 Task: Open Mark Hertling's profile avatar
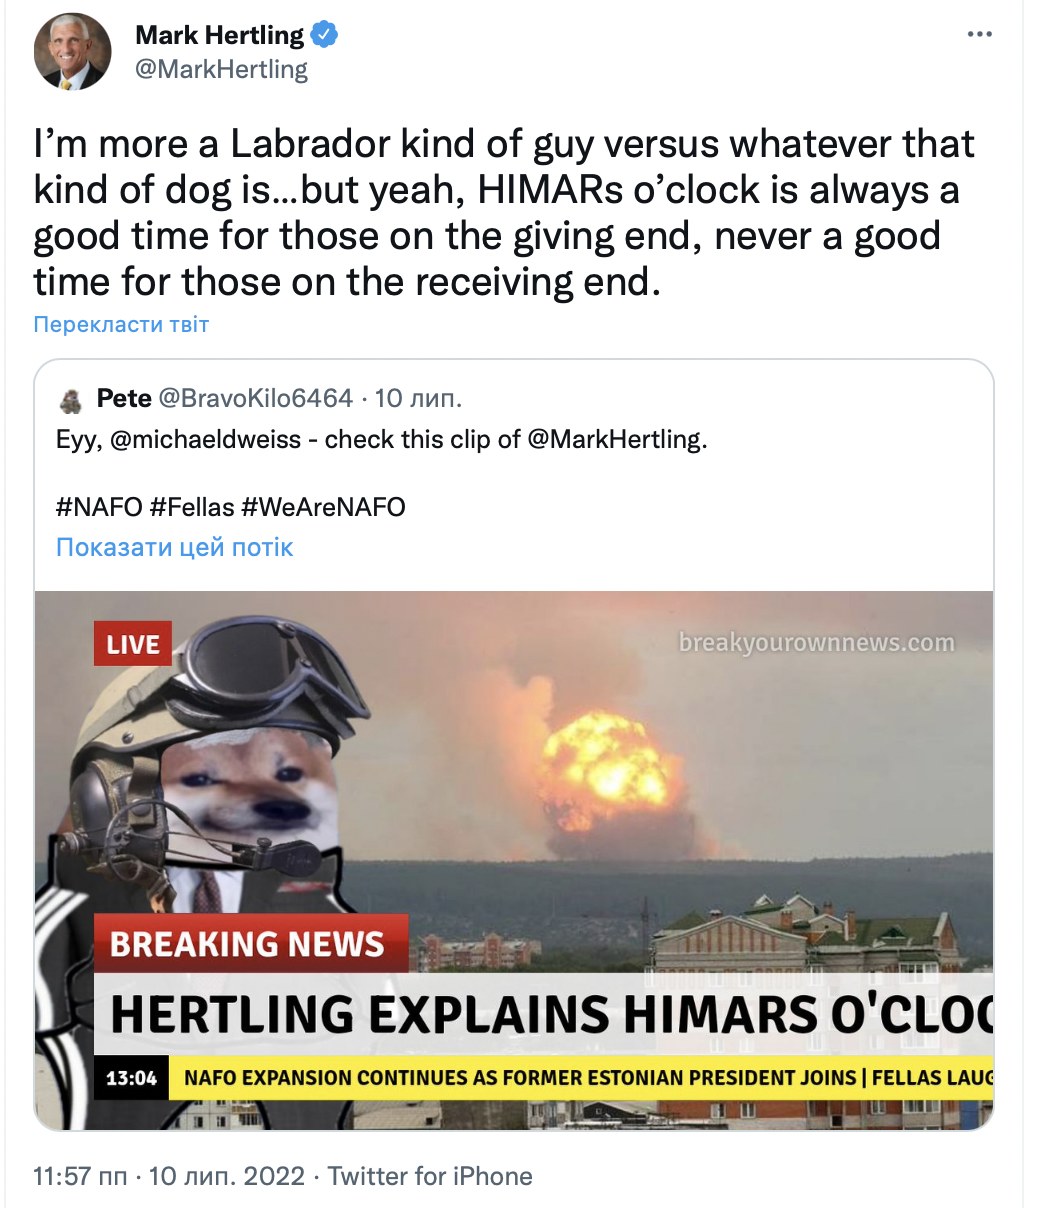71,53
